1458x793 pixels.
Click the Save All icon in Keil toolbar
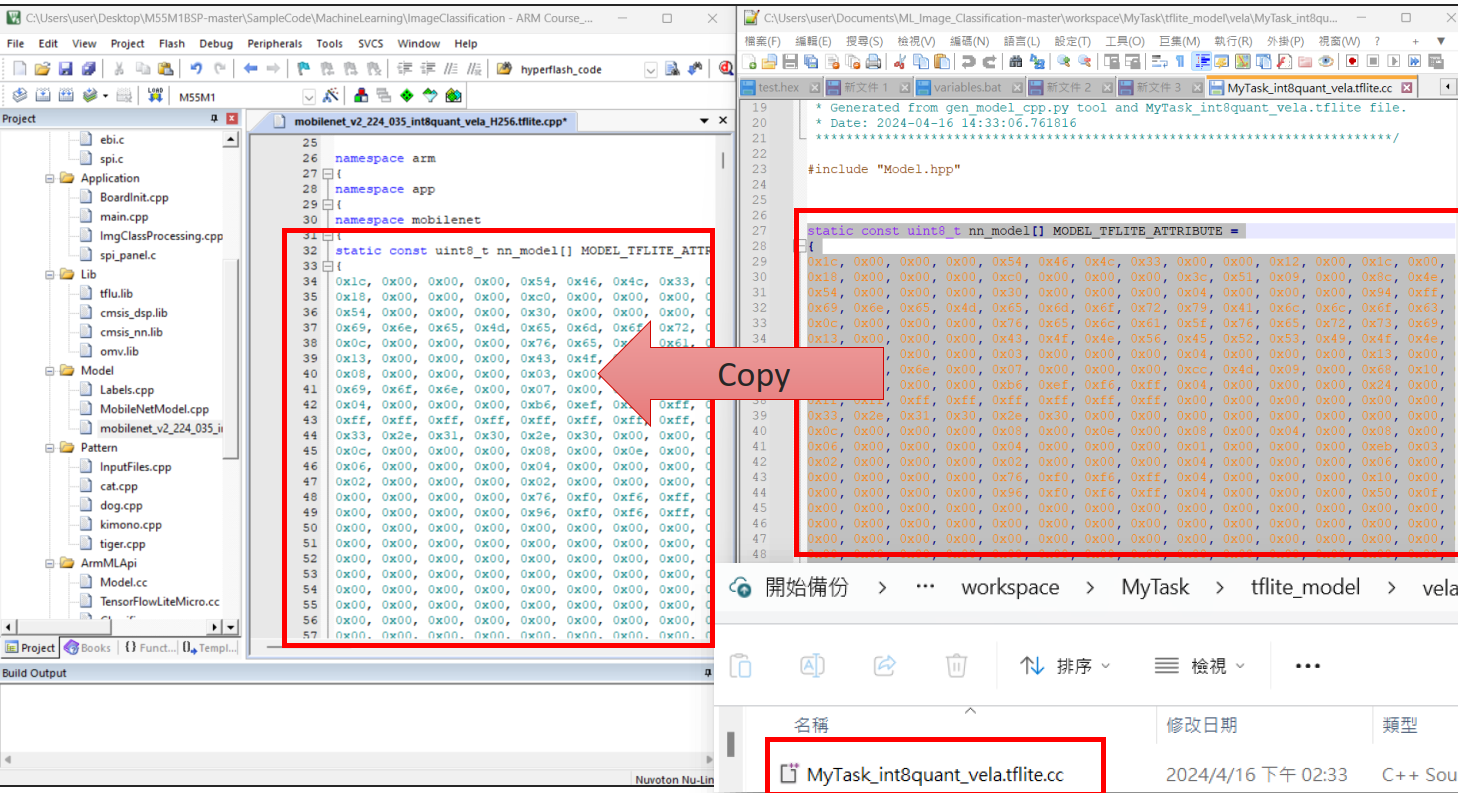pos(87,69)
